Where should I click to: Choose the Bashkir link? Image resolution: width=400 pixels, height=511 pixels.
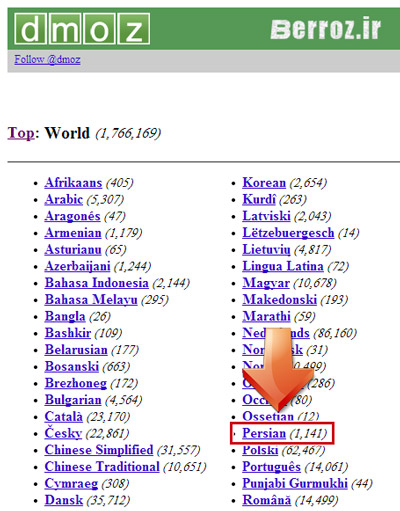coord(68,333)
